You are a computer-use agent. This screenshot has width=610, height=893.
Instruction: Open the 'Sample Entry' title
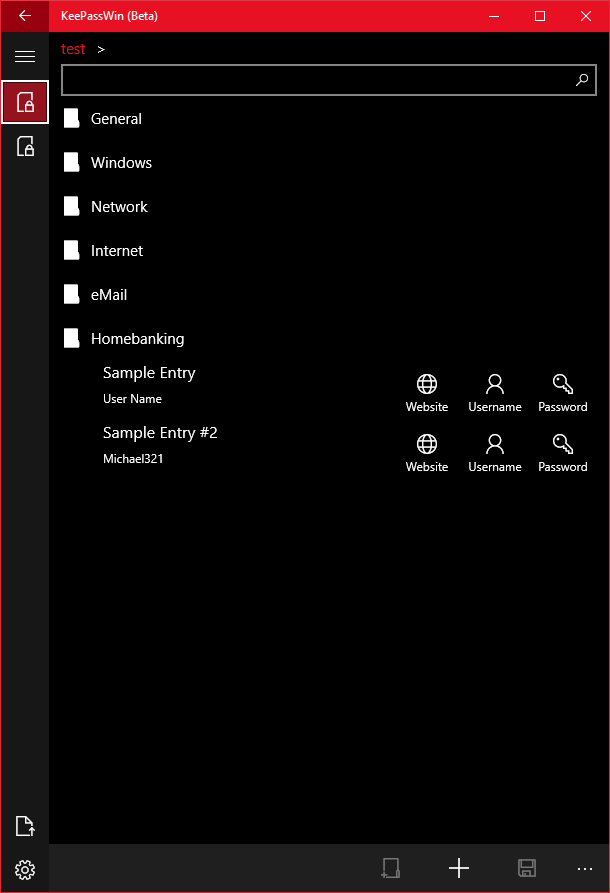point(149,373)
